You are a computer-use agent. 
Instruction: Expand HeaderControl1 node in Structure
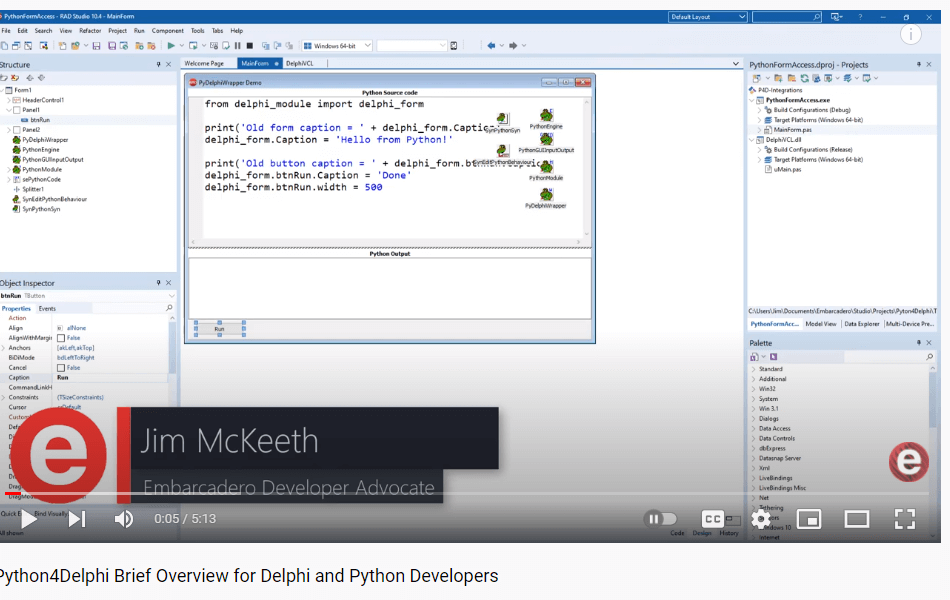(8, 100)
